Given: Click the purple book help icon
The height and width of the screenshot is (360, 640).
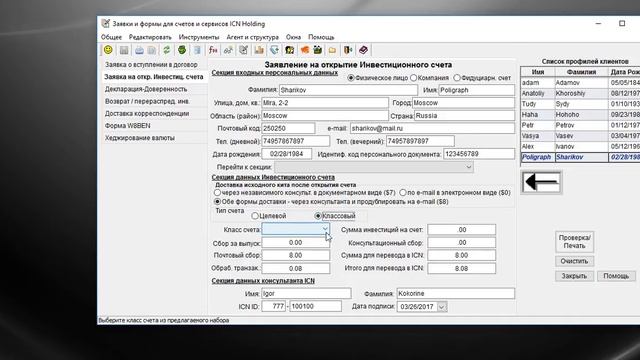Looking at the screenshot, I should pyautogui.click(x=363, y=50).
